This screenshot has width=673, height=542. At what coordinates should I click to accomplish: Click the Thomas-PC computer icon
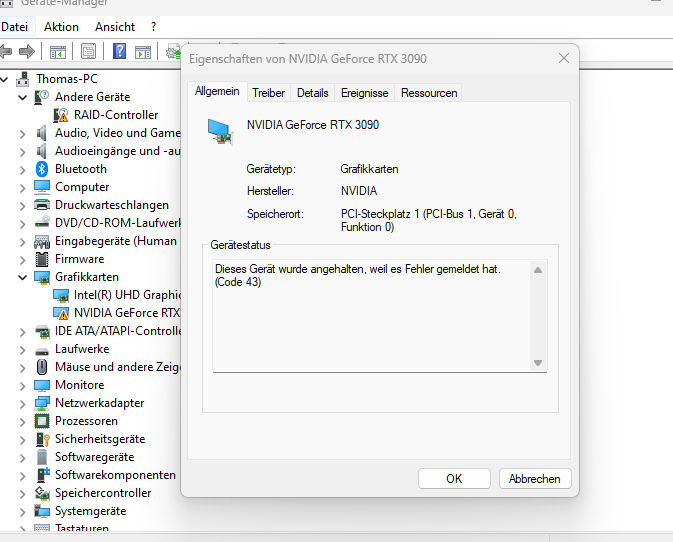pos(23,79)
